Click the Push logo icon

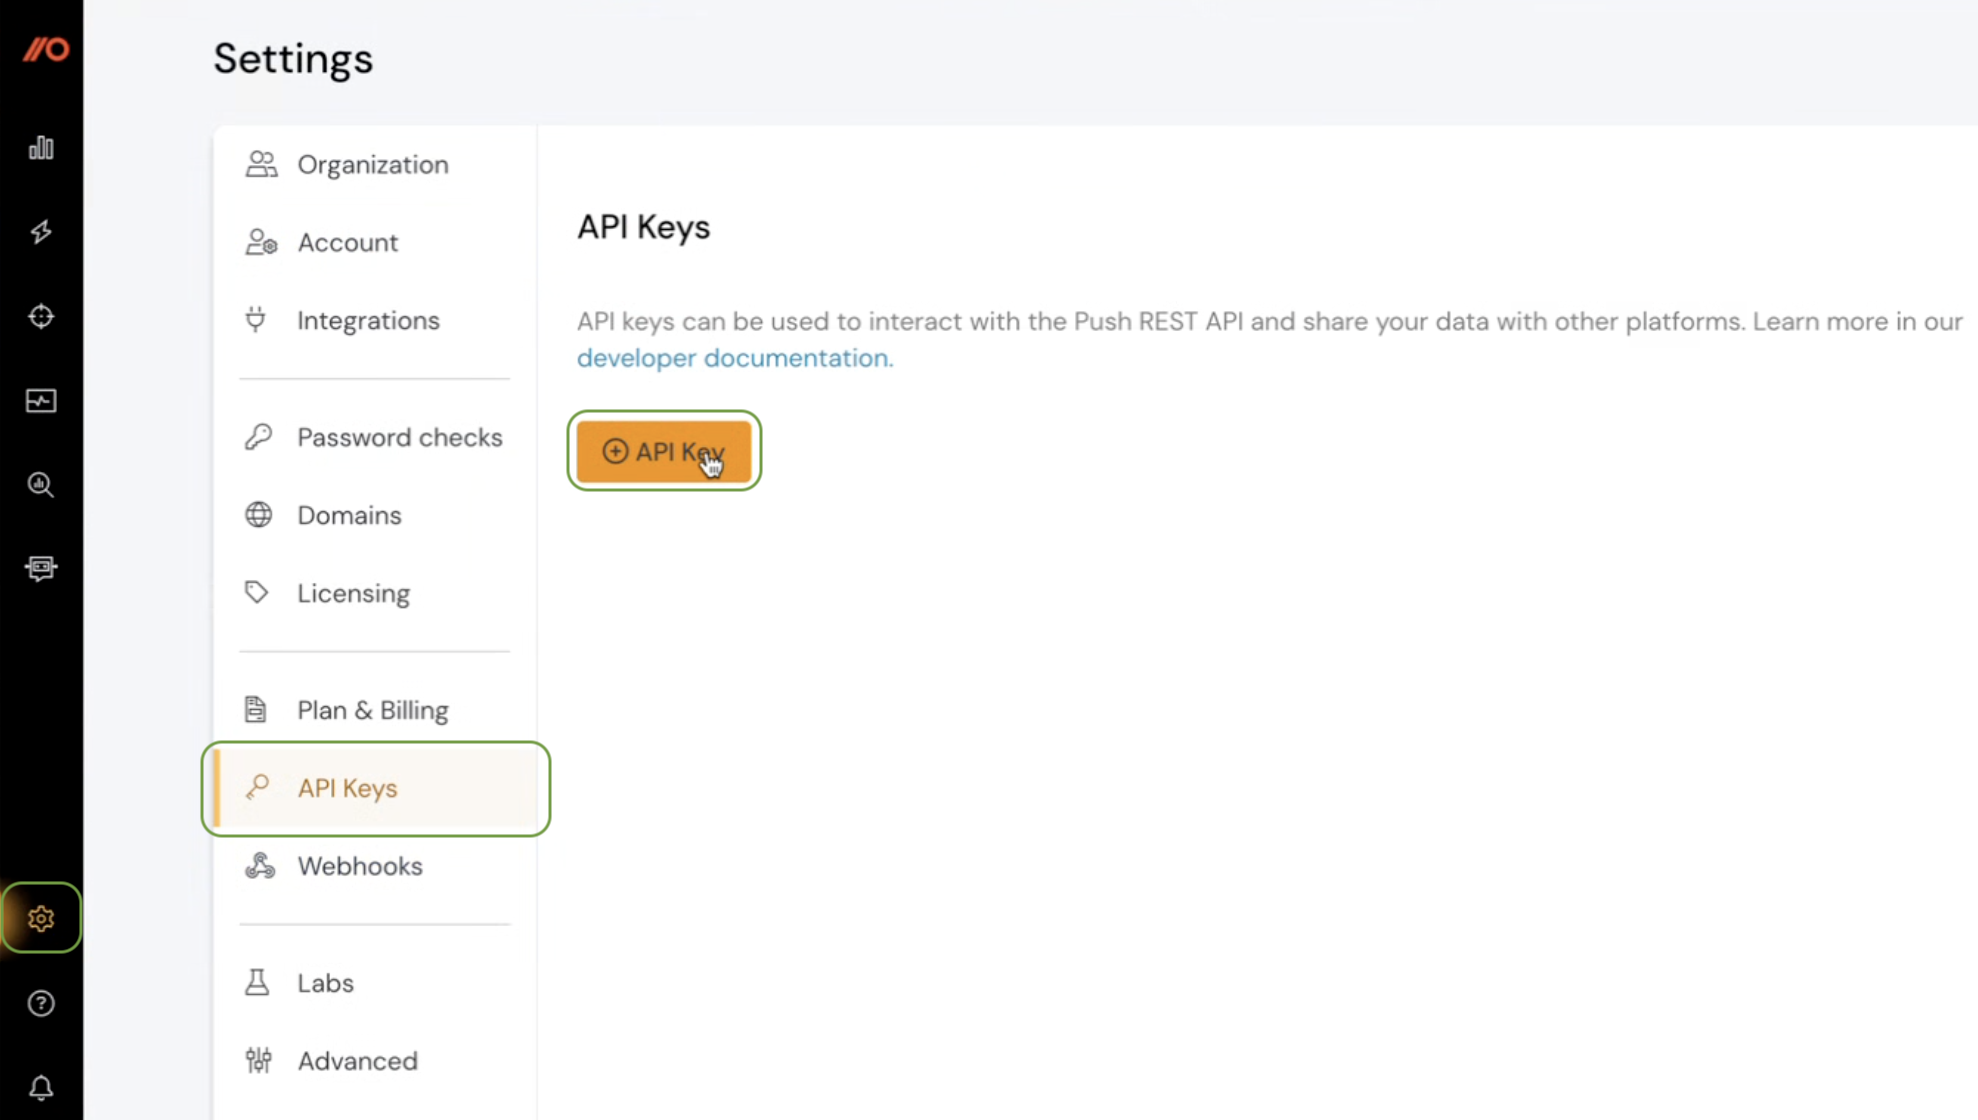tap(45, 49)
